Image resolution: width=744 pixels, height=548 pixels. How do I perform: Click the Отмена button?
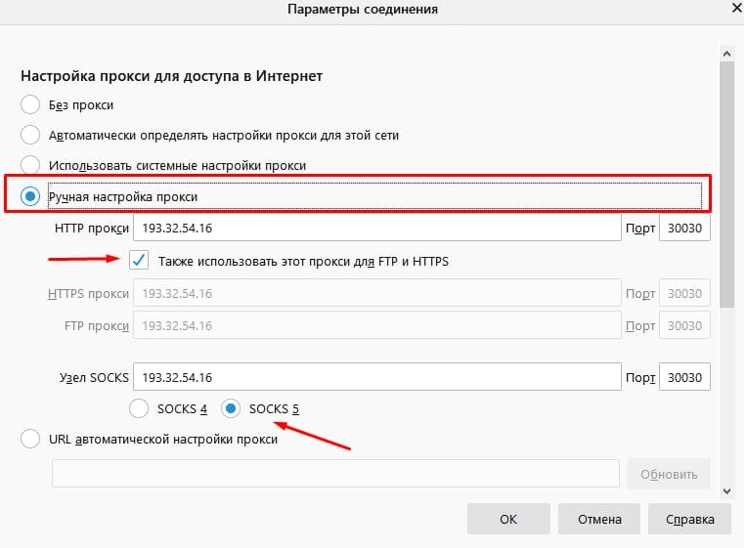599,519
